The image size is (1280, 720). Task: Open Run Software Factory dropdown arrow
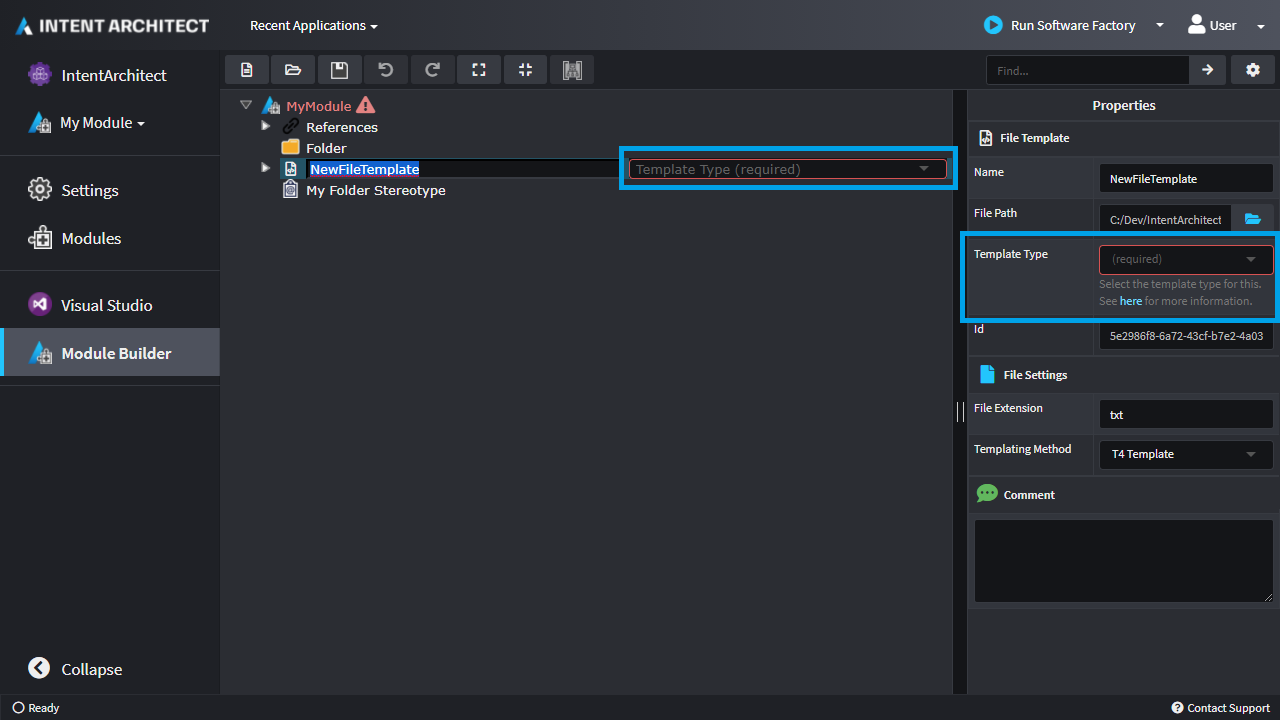[x=1160, y=26]
